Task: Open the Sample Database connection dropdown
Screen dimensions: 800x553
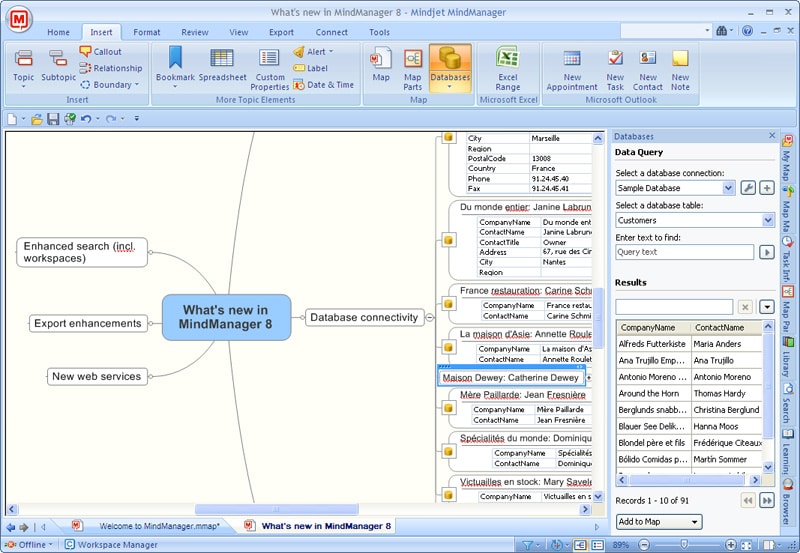Action: click(x=728, y=188)
